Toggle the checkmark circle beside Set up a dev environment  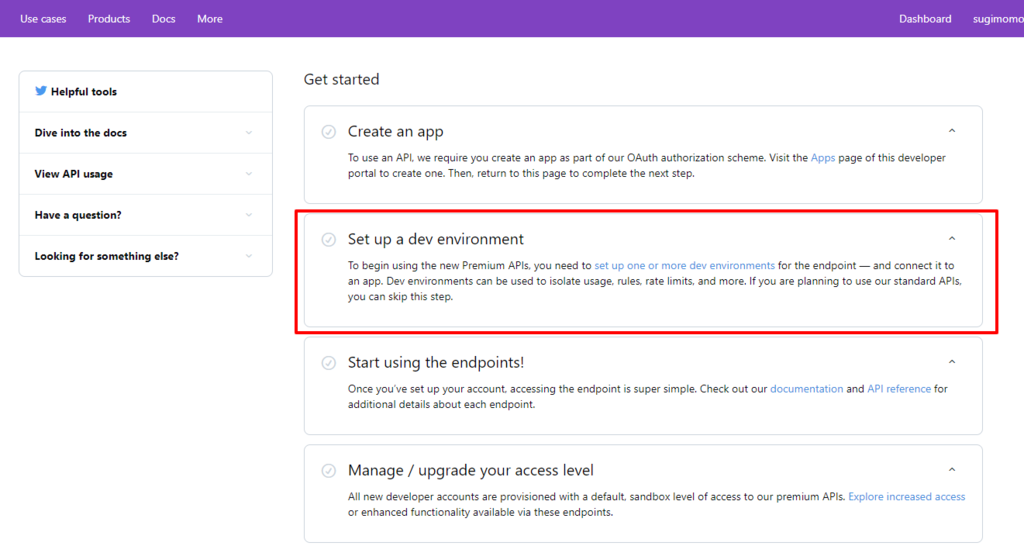(328, 240)
